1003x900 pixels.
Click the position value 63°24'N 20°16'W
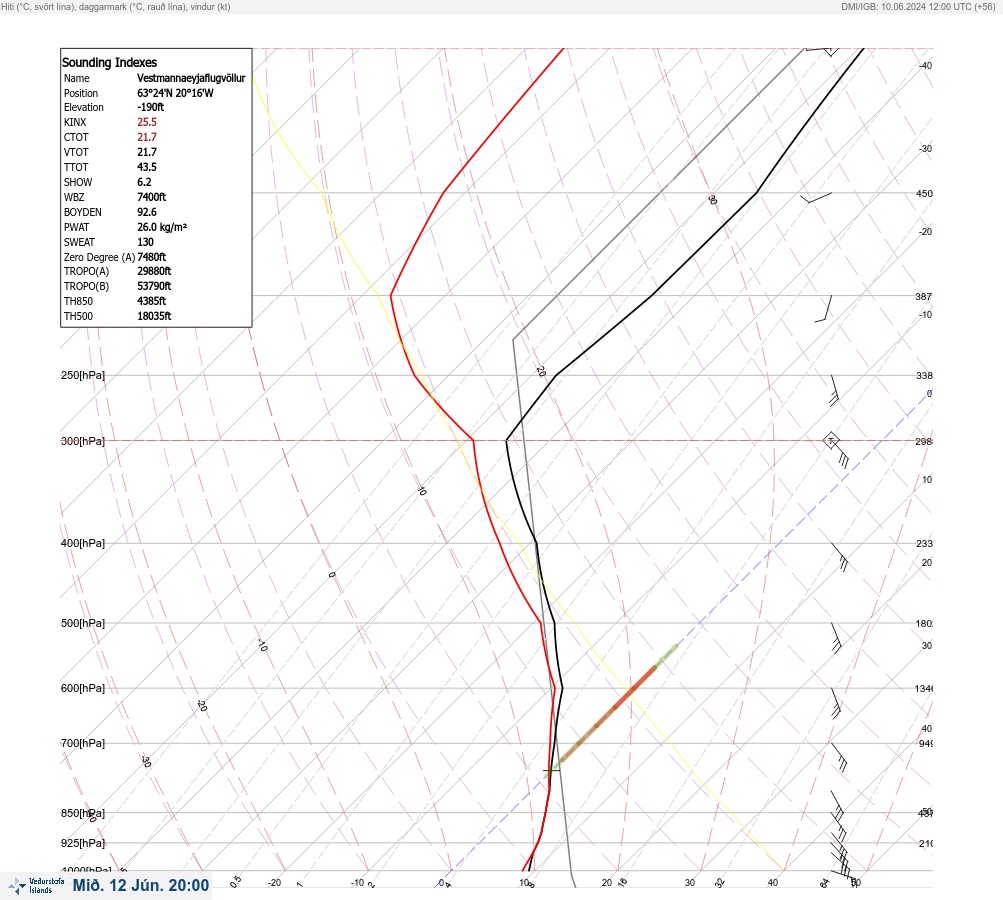(x=175, y=93)
